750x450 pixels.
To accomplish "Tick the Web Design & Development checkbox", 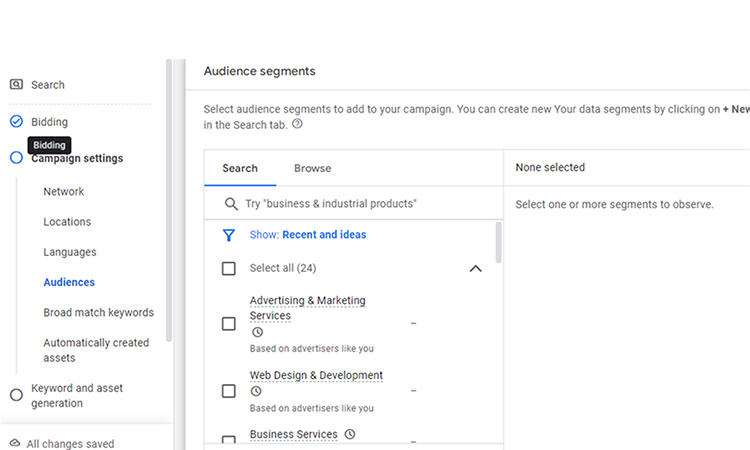I will 229,391.
